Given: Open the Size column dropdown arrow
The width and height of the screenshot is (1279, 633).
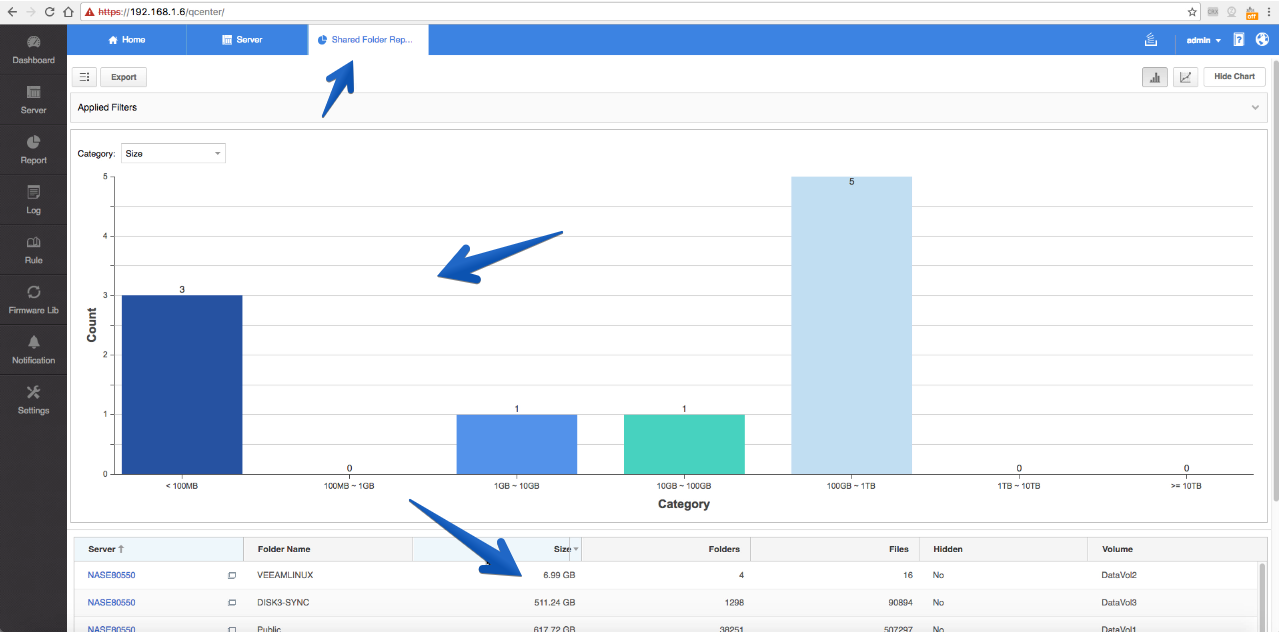Looking at the screenshot, I should 575,549.
